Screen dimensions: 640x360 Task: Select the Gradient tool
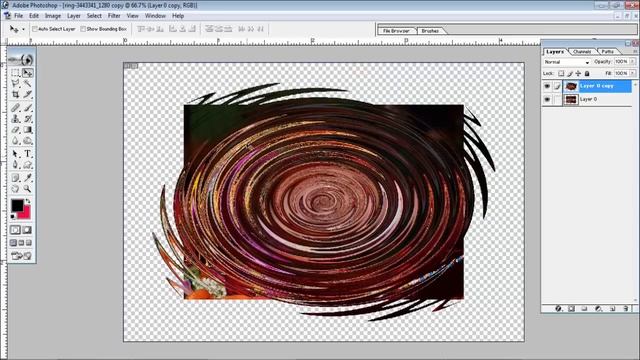click(x=27, y=130)
